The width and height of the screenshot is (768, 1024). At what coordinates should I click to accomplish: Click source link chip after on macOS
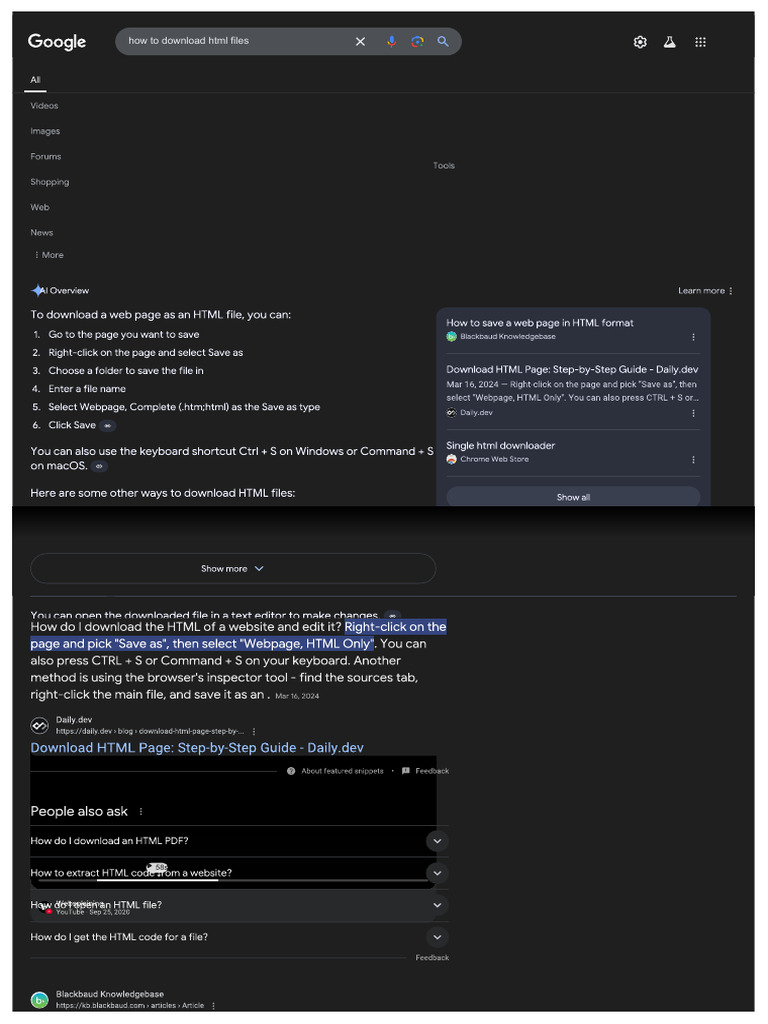tap(99, 466)
